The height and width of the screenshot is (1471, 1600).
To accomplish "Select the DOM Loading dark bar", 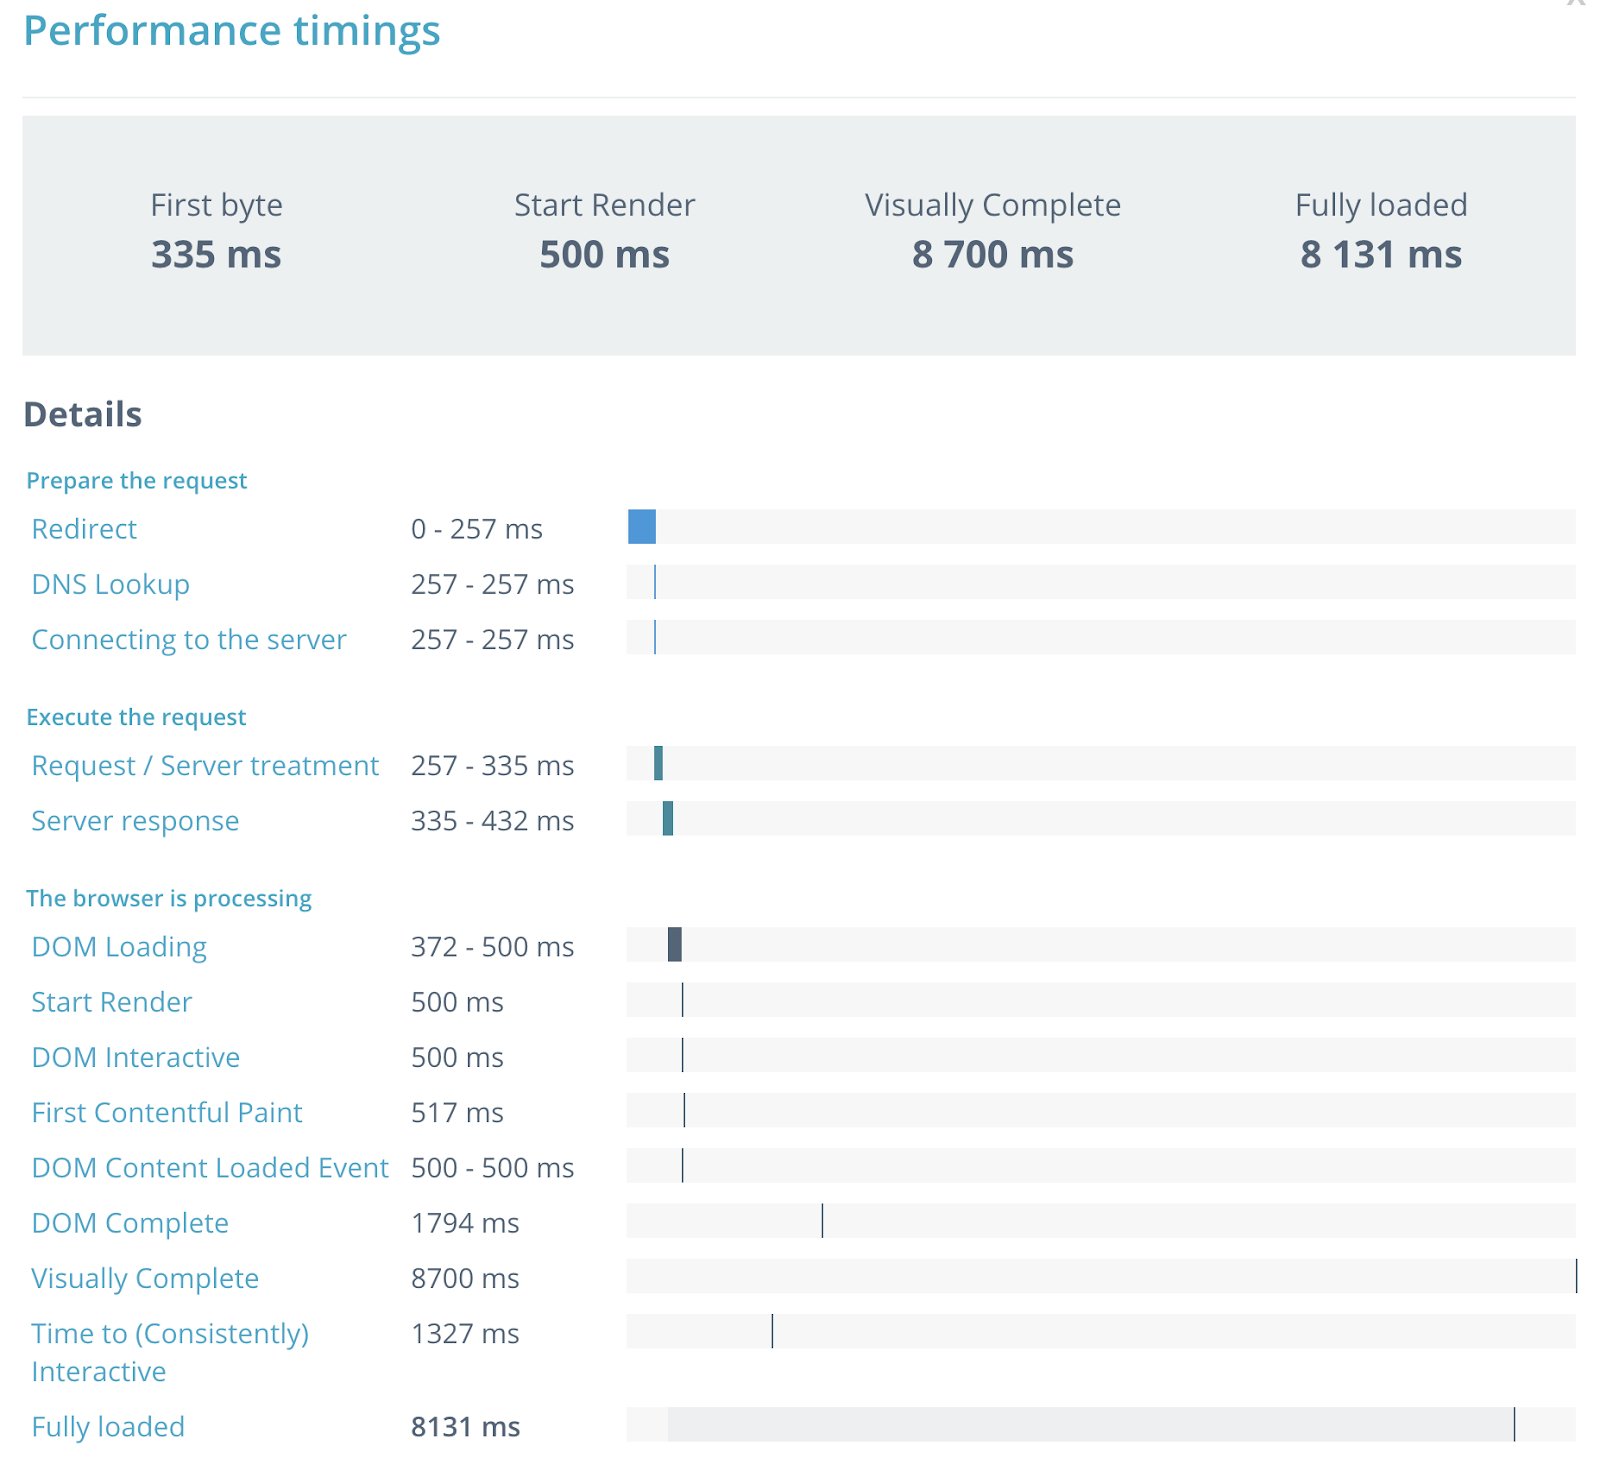I will click(x=675, y=944).
